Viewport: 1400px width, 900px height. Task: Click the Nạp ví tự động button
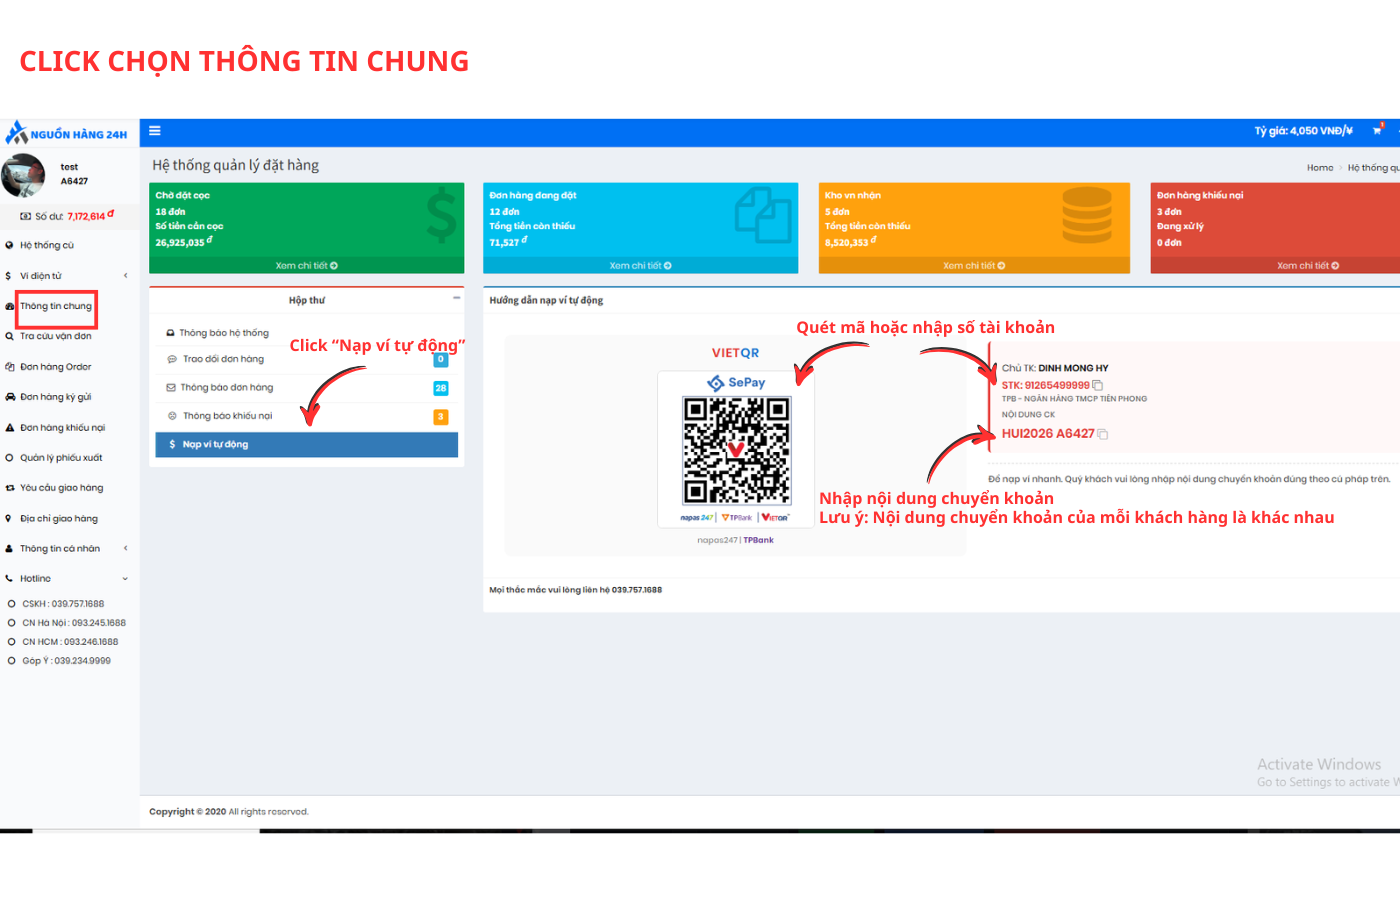306,444
